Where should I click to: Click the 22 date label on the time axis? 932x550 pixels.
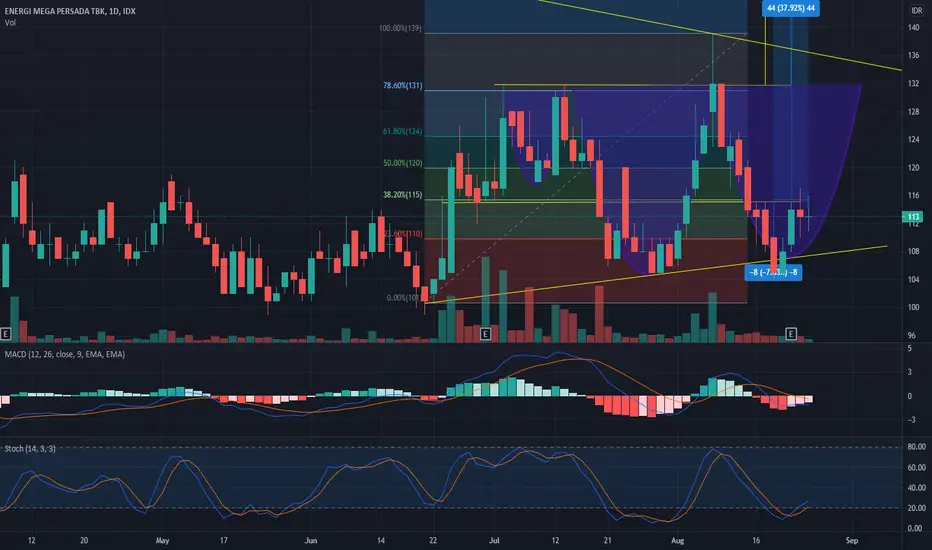[433, 541]
